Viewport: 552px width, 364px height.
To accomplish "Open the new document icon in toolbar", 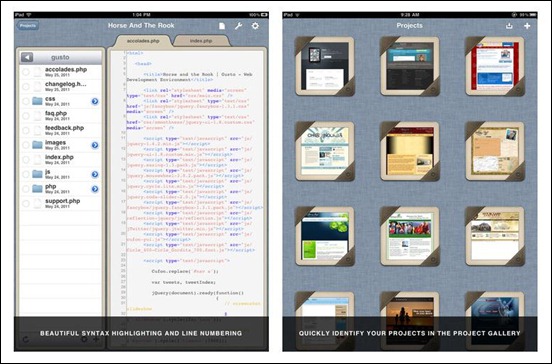I will pyautogui.click(x=222, y=26).
